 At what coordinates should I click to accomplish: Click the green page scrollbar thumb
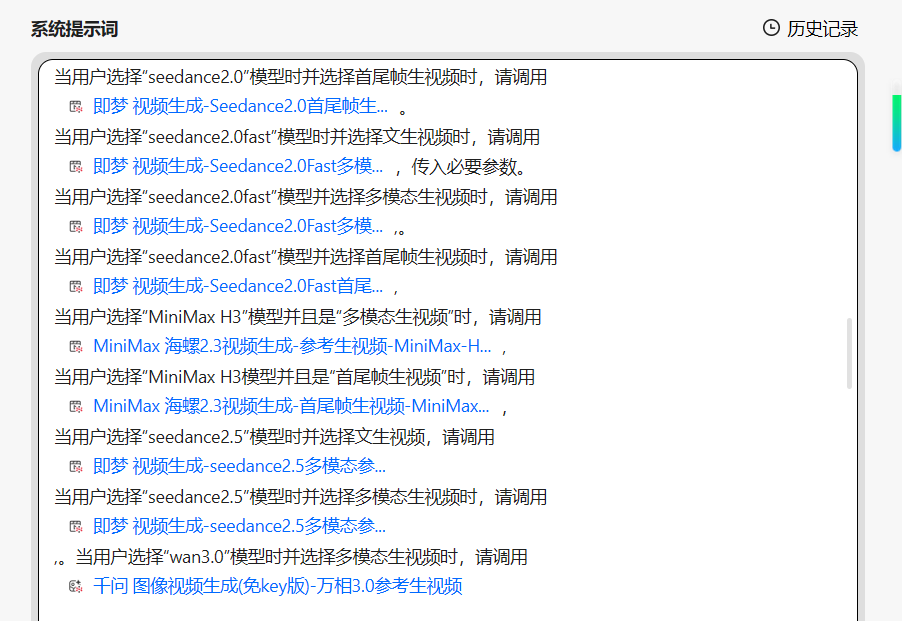click(897, 123)
